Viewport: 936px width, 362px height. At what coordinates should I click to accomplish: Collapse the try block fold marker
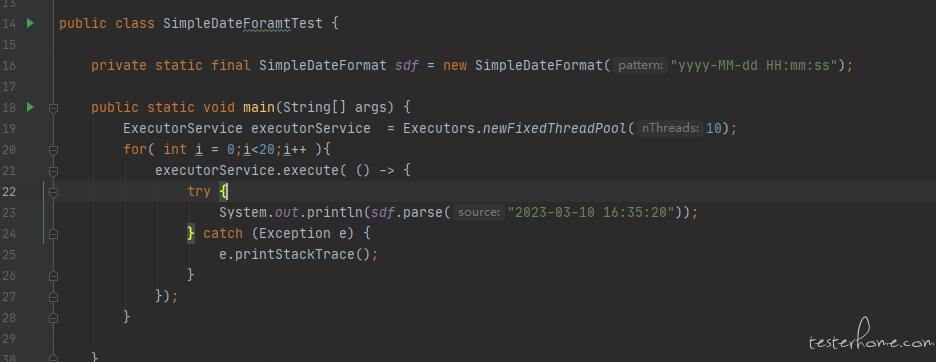pos(53,192)
